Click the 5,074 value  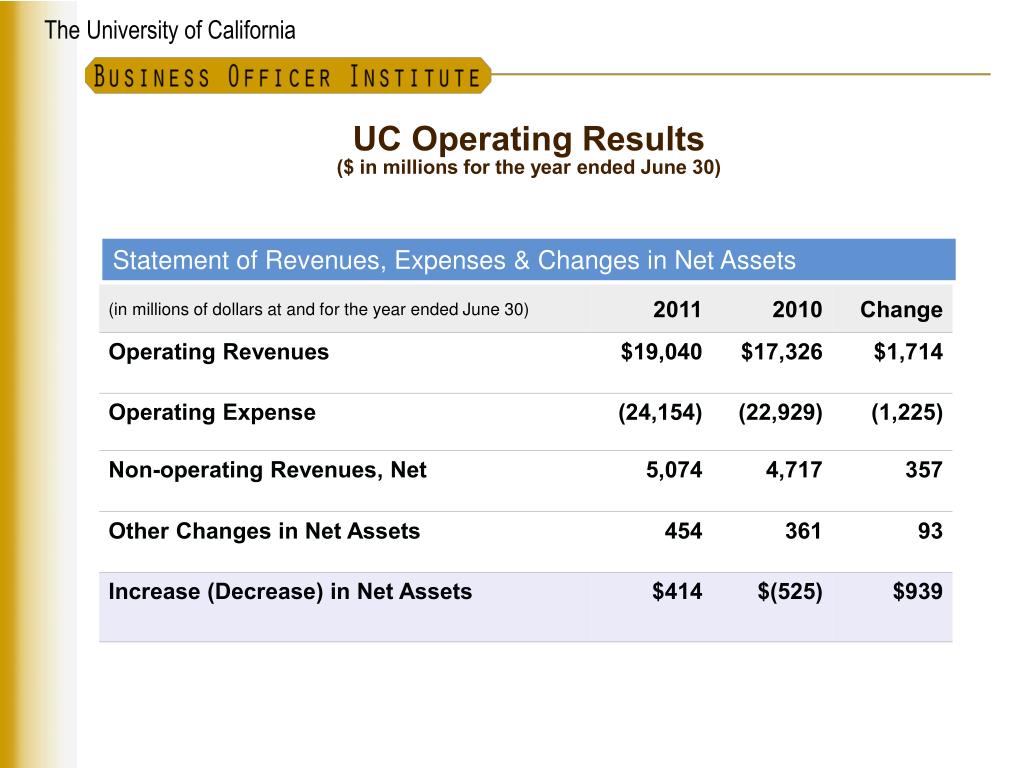(674, 470)
